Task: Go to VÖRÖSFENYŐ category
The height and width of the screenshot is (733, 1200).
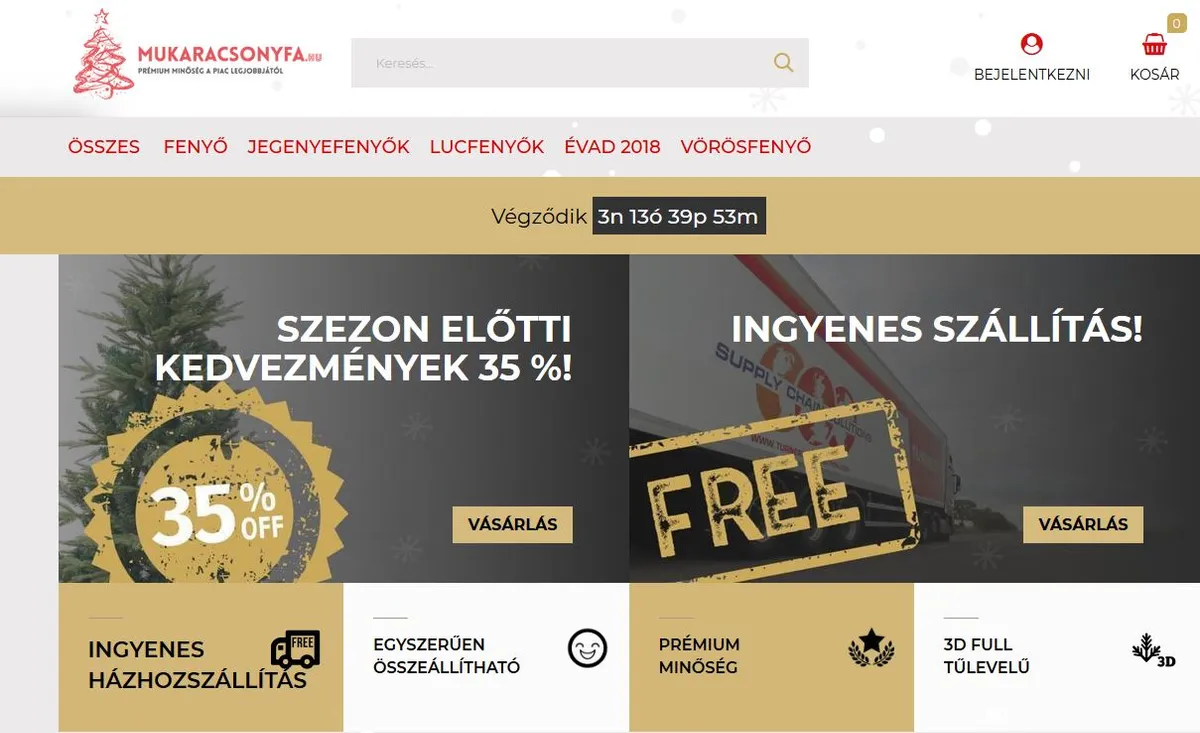Action: point(746,147)
